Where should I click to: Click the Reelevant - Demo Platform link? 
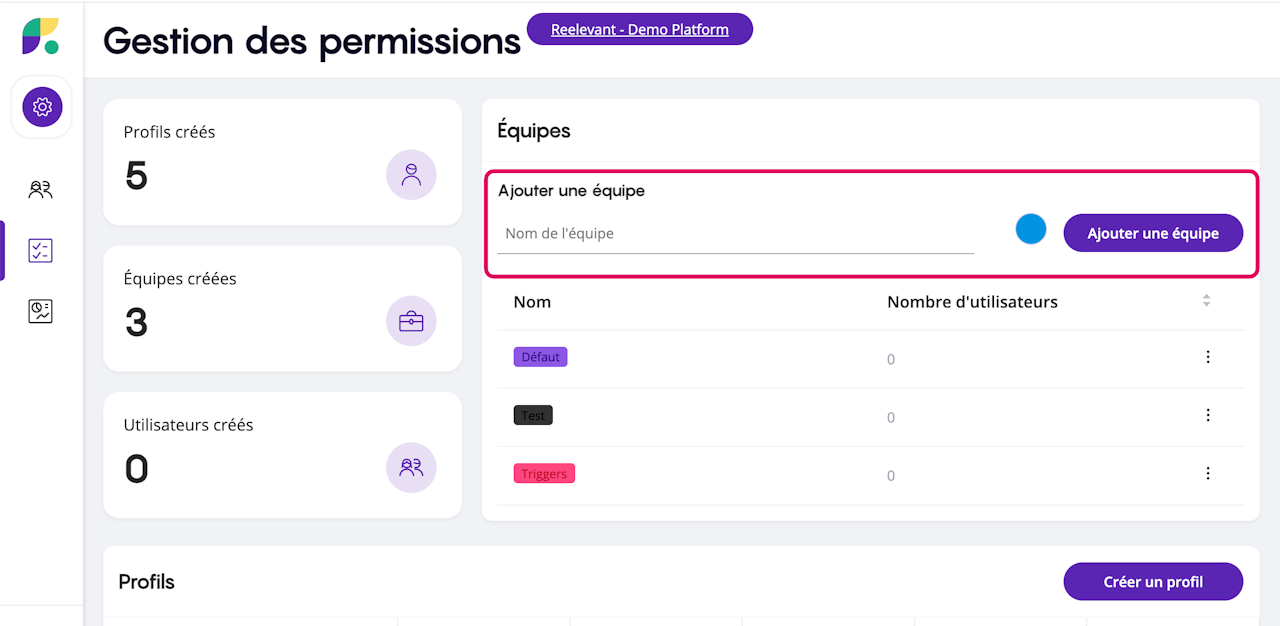click(639, 29)
